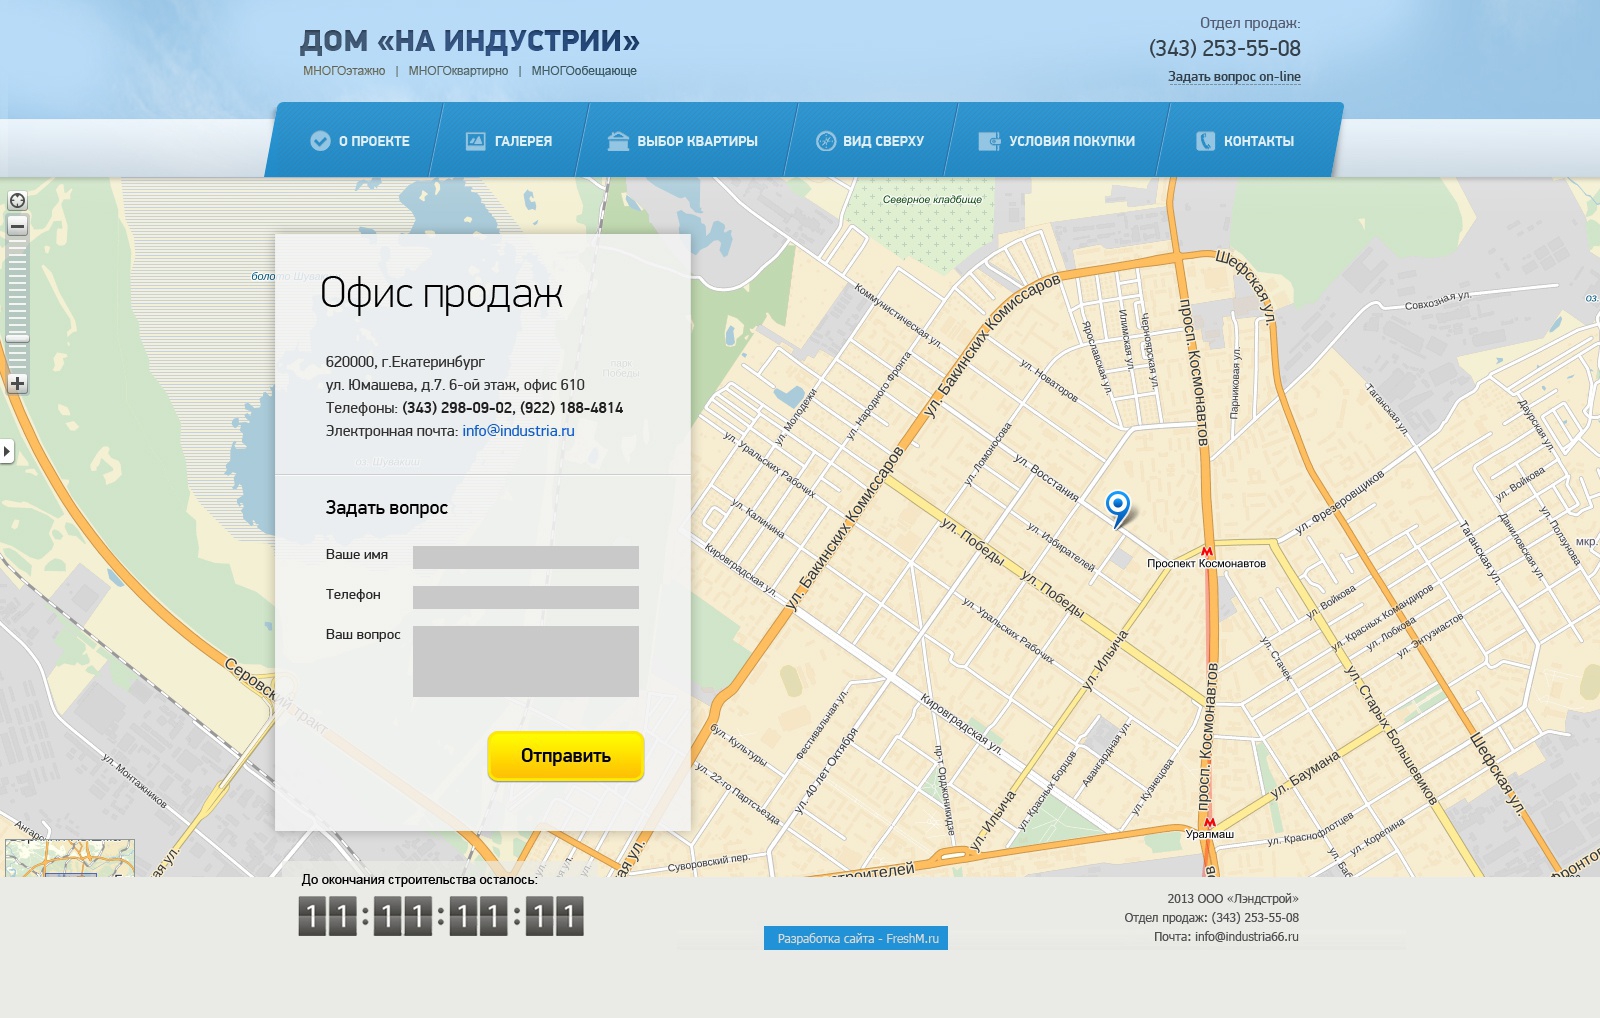Zoom in the map with plus button

point(17,383)
